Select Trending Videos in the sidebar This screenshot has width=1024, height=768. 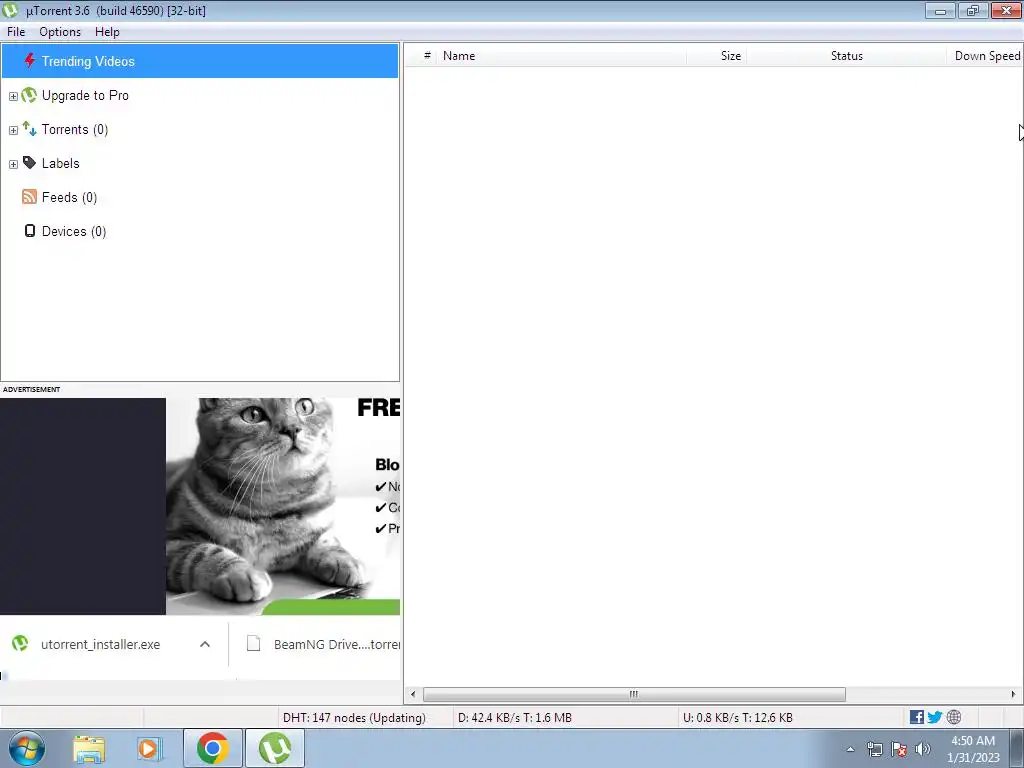tap(200, 61)
